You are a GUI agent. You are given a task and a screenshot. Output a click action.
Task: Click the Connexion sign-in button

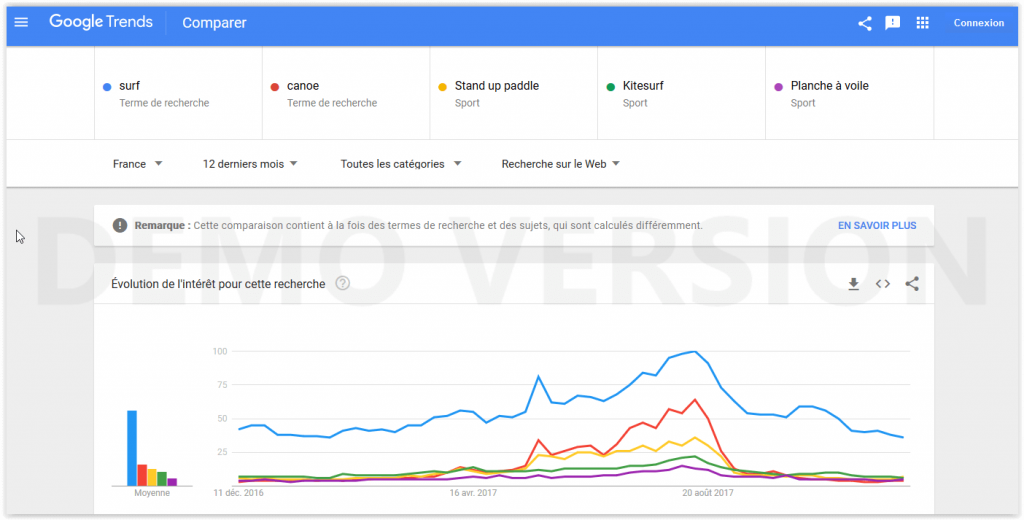pyautogui.click(x=978, y=23)
